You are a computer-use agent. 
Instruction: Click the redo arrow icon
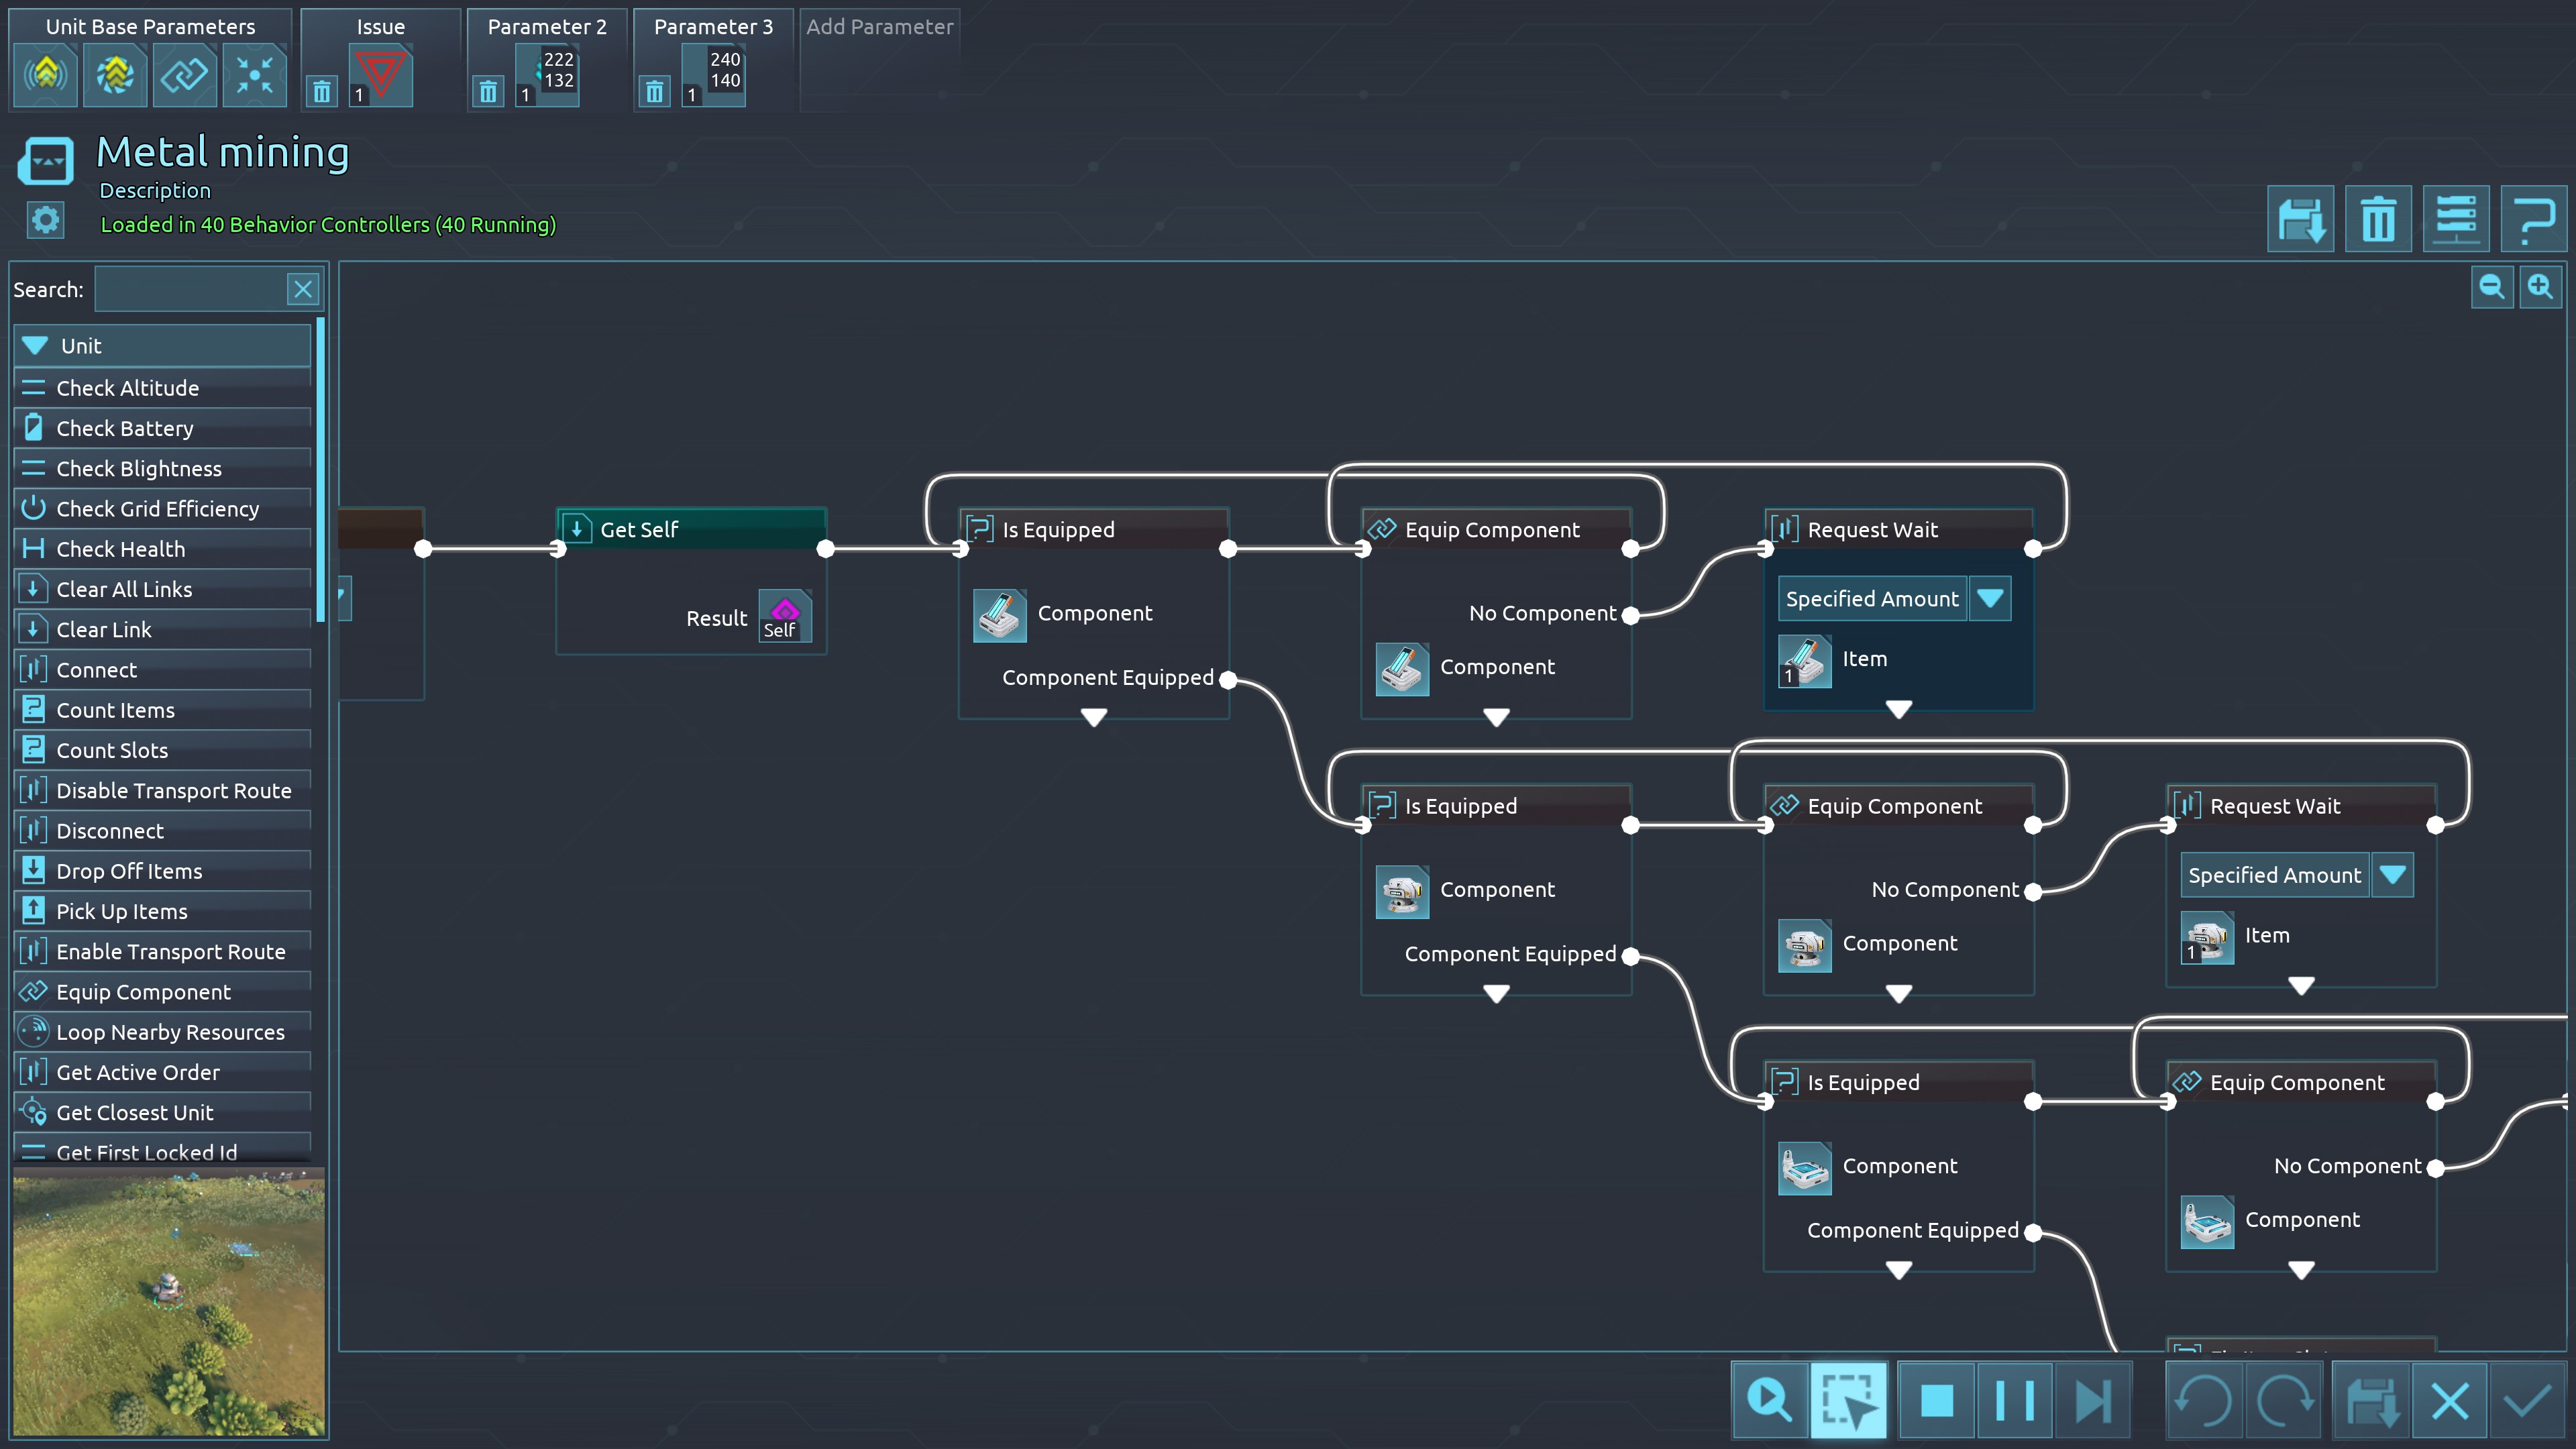pos(2285,1400)
